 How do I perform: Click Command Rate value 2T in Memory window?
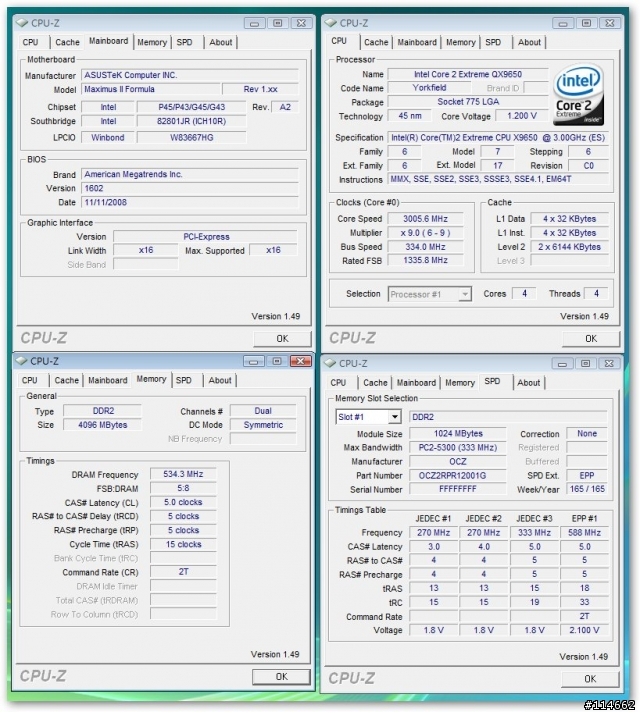click(x=183, y=572)
